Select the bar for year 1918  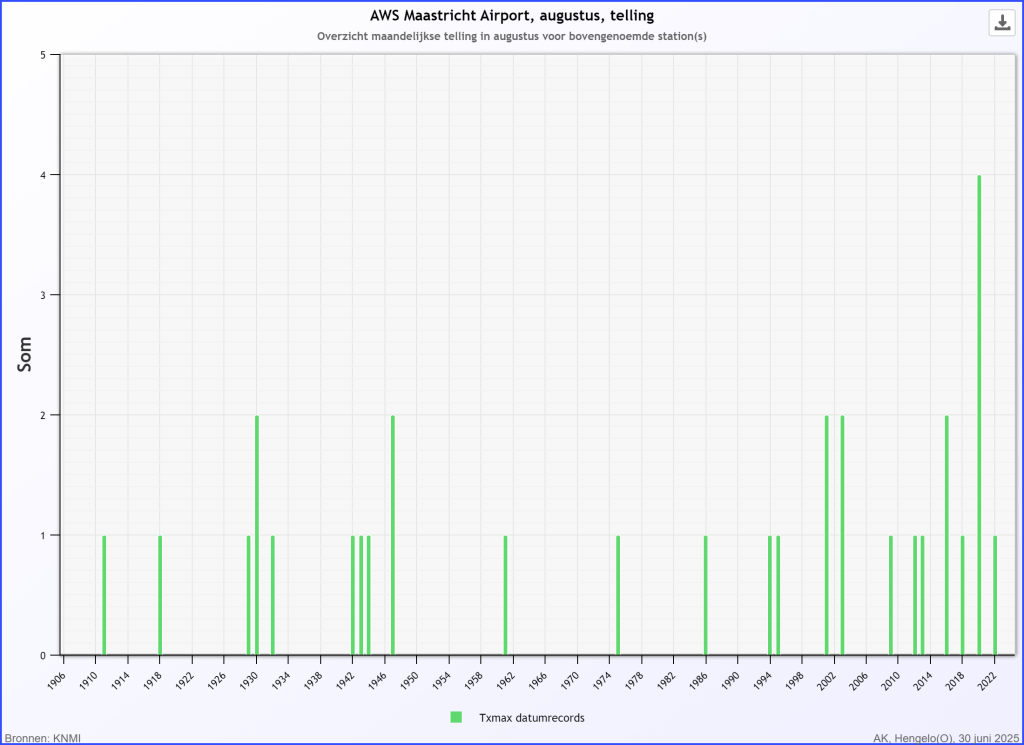click(160, 595)
